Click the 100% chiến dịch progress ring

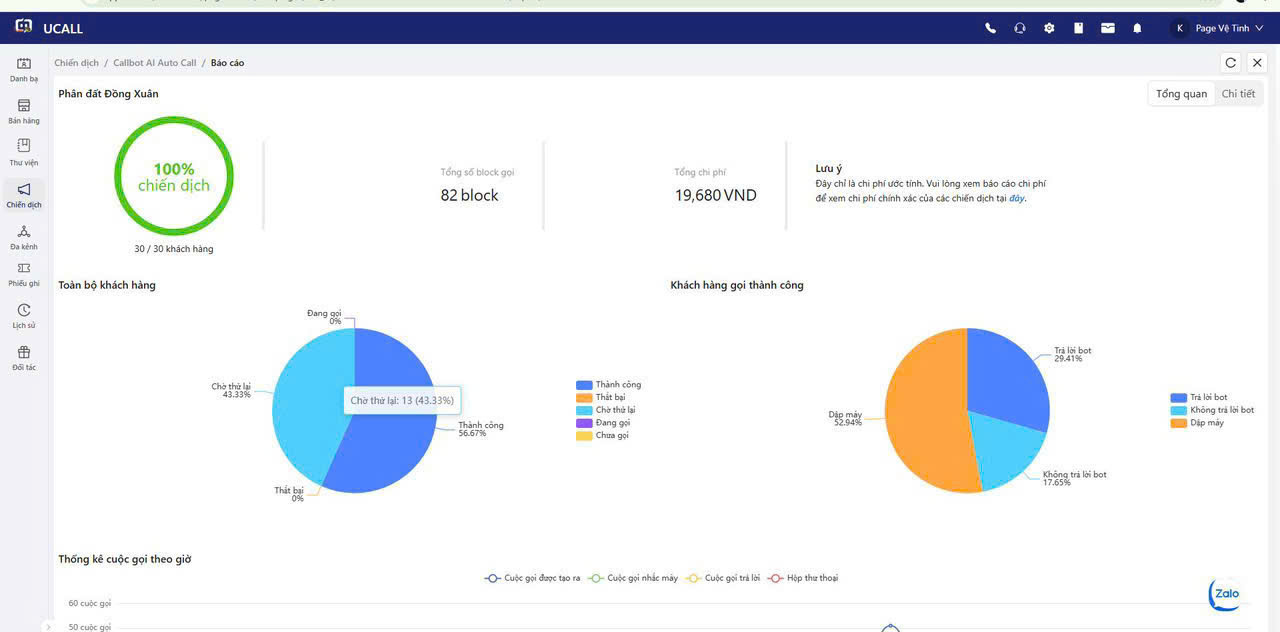pyautogui.click(x=174, y=176)
